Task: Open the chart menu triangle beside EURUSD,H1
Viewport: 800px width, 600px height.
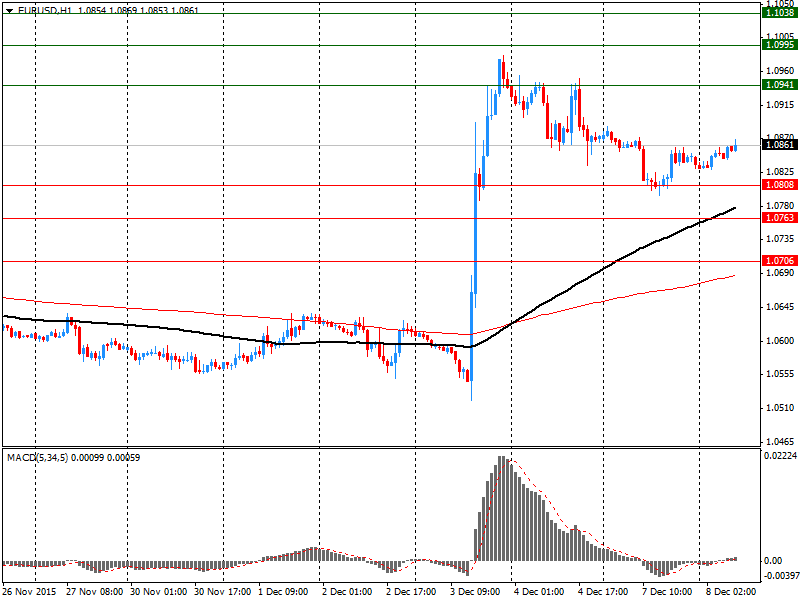Action: click(x=10, y=10)
